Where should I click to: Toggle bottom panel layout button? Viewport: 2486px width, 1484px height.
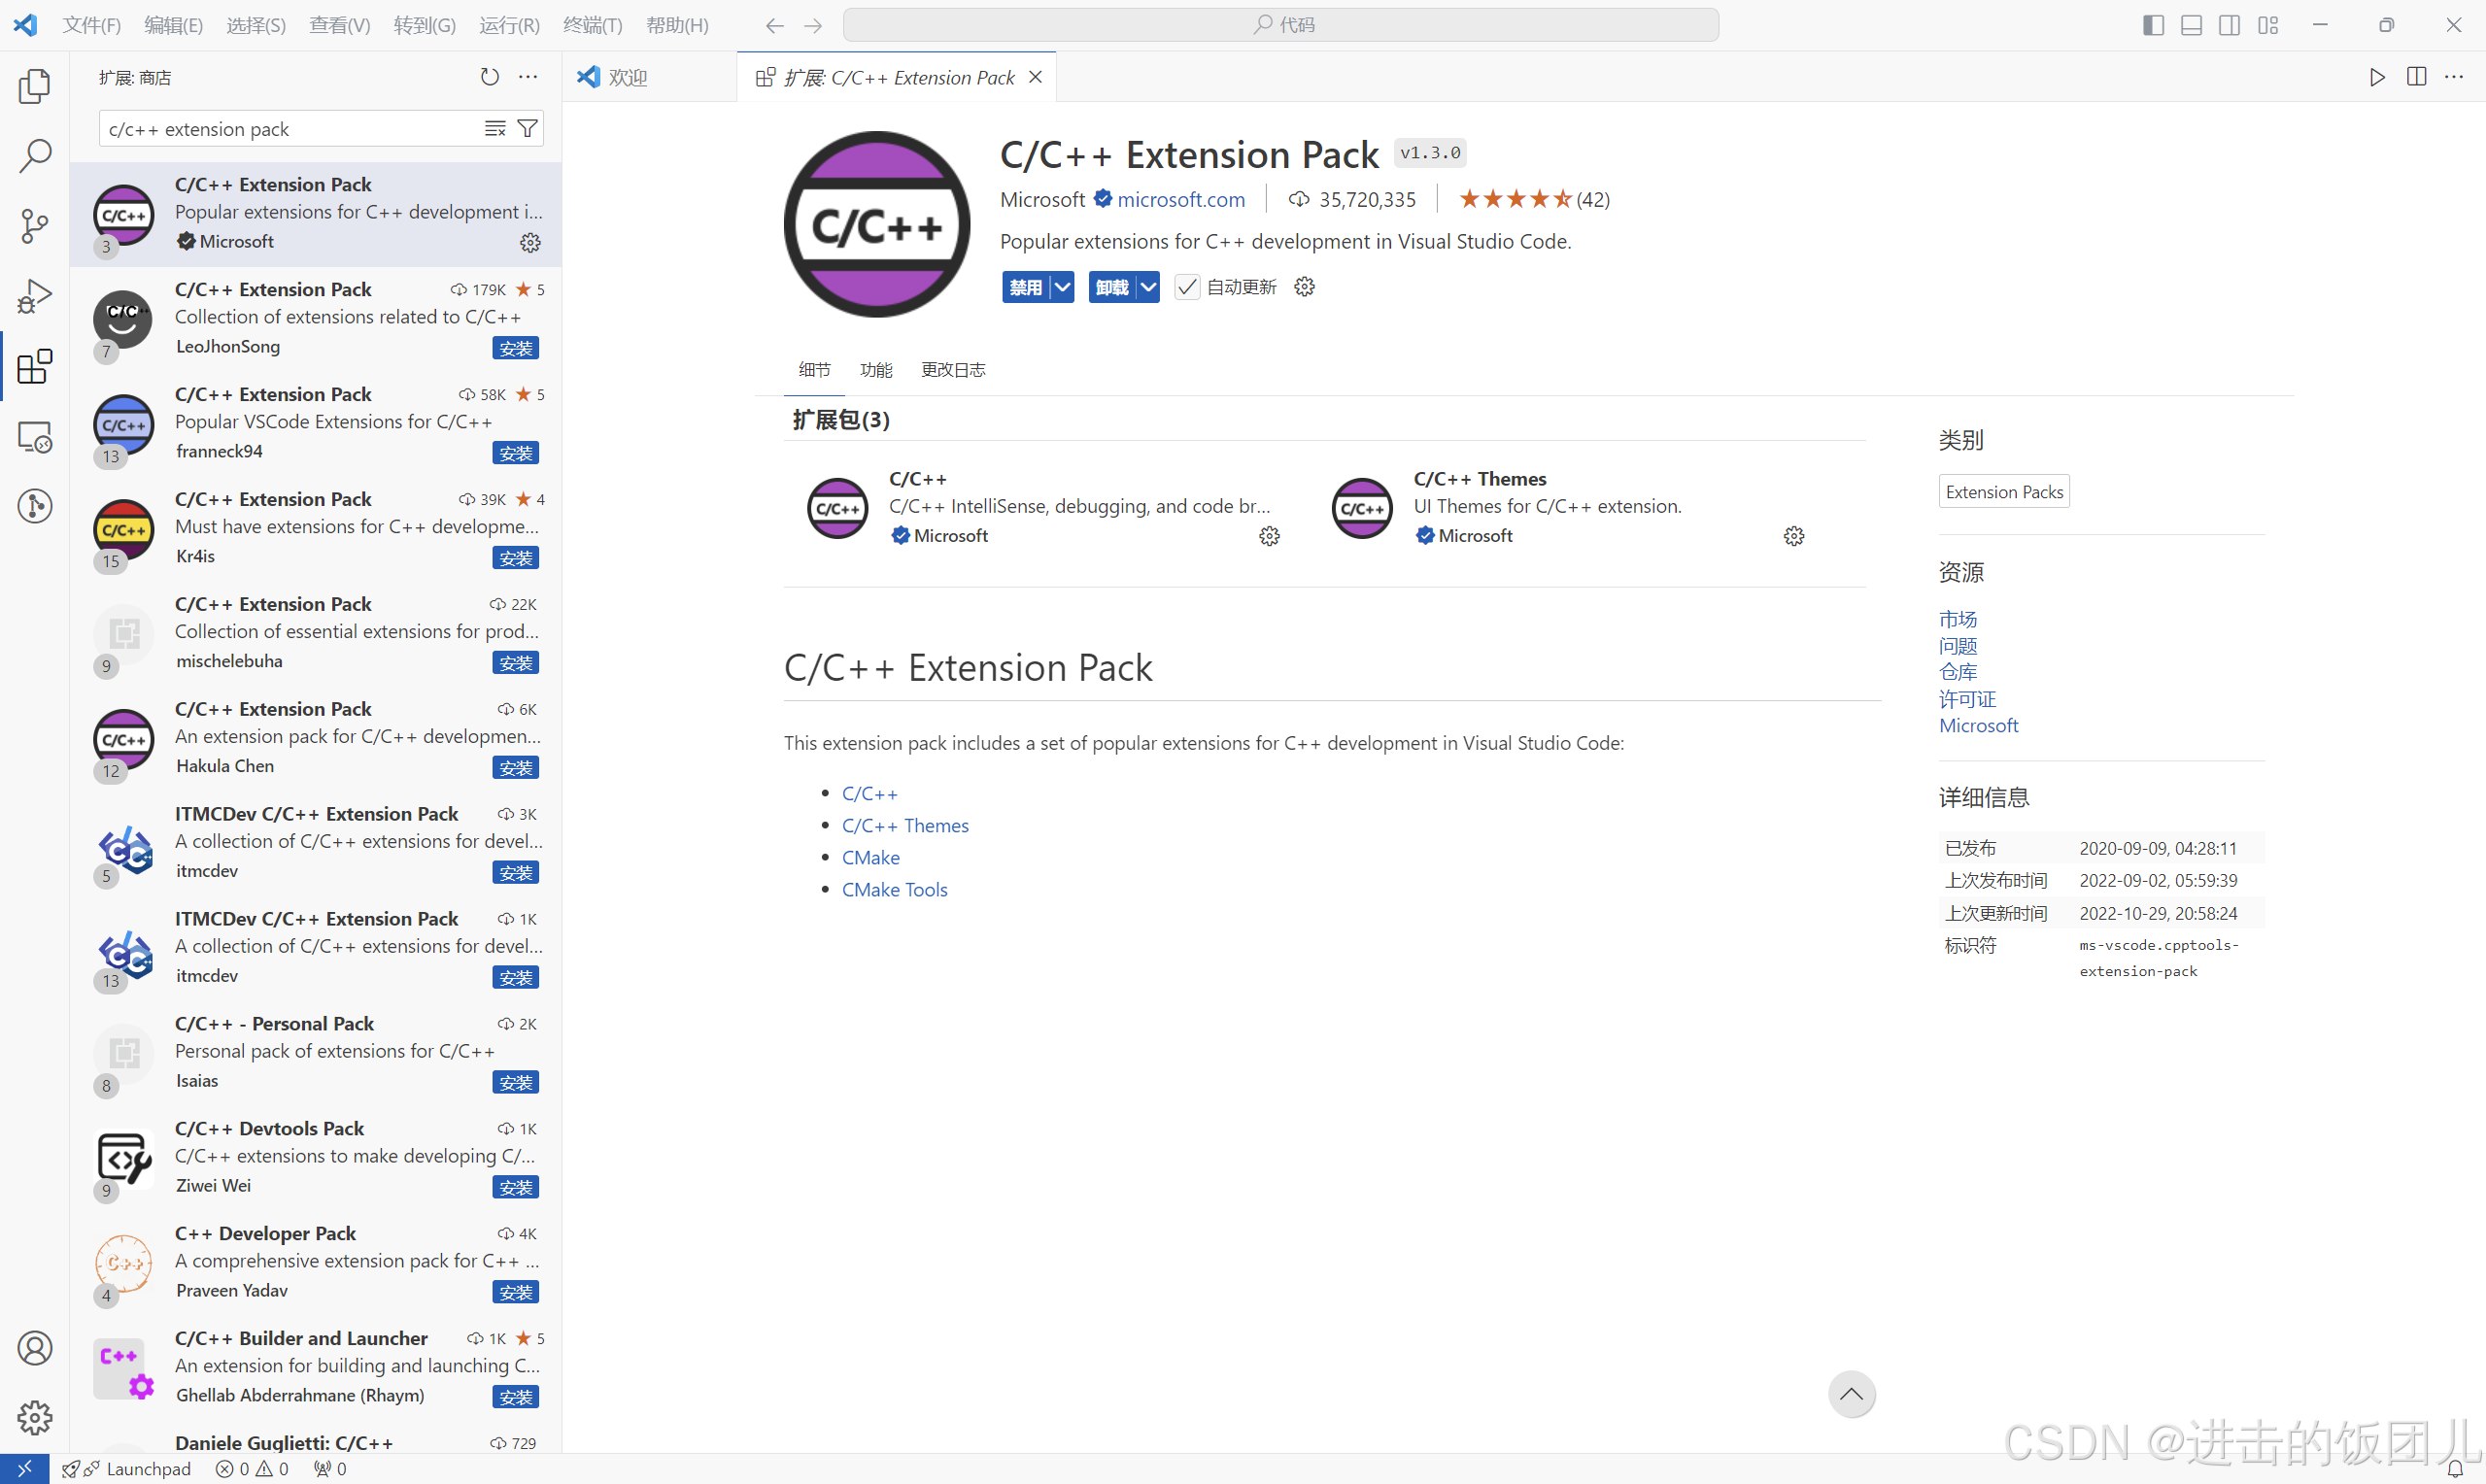(x=2191, y=25)
